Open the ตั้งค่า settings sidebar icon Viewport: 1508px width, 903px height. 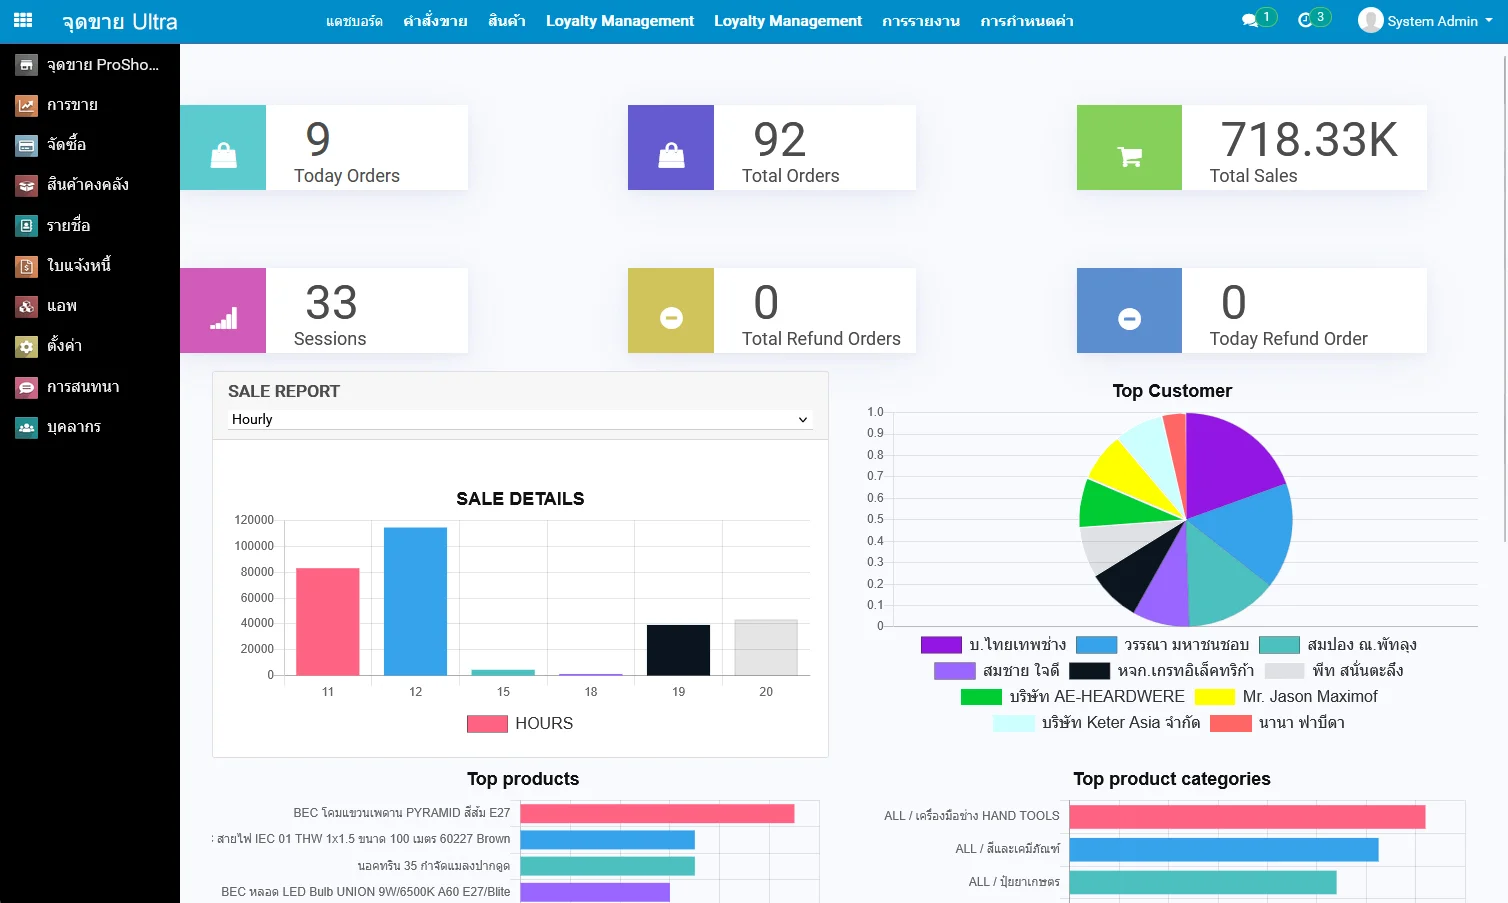coord(26,346)
